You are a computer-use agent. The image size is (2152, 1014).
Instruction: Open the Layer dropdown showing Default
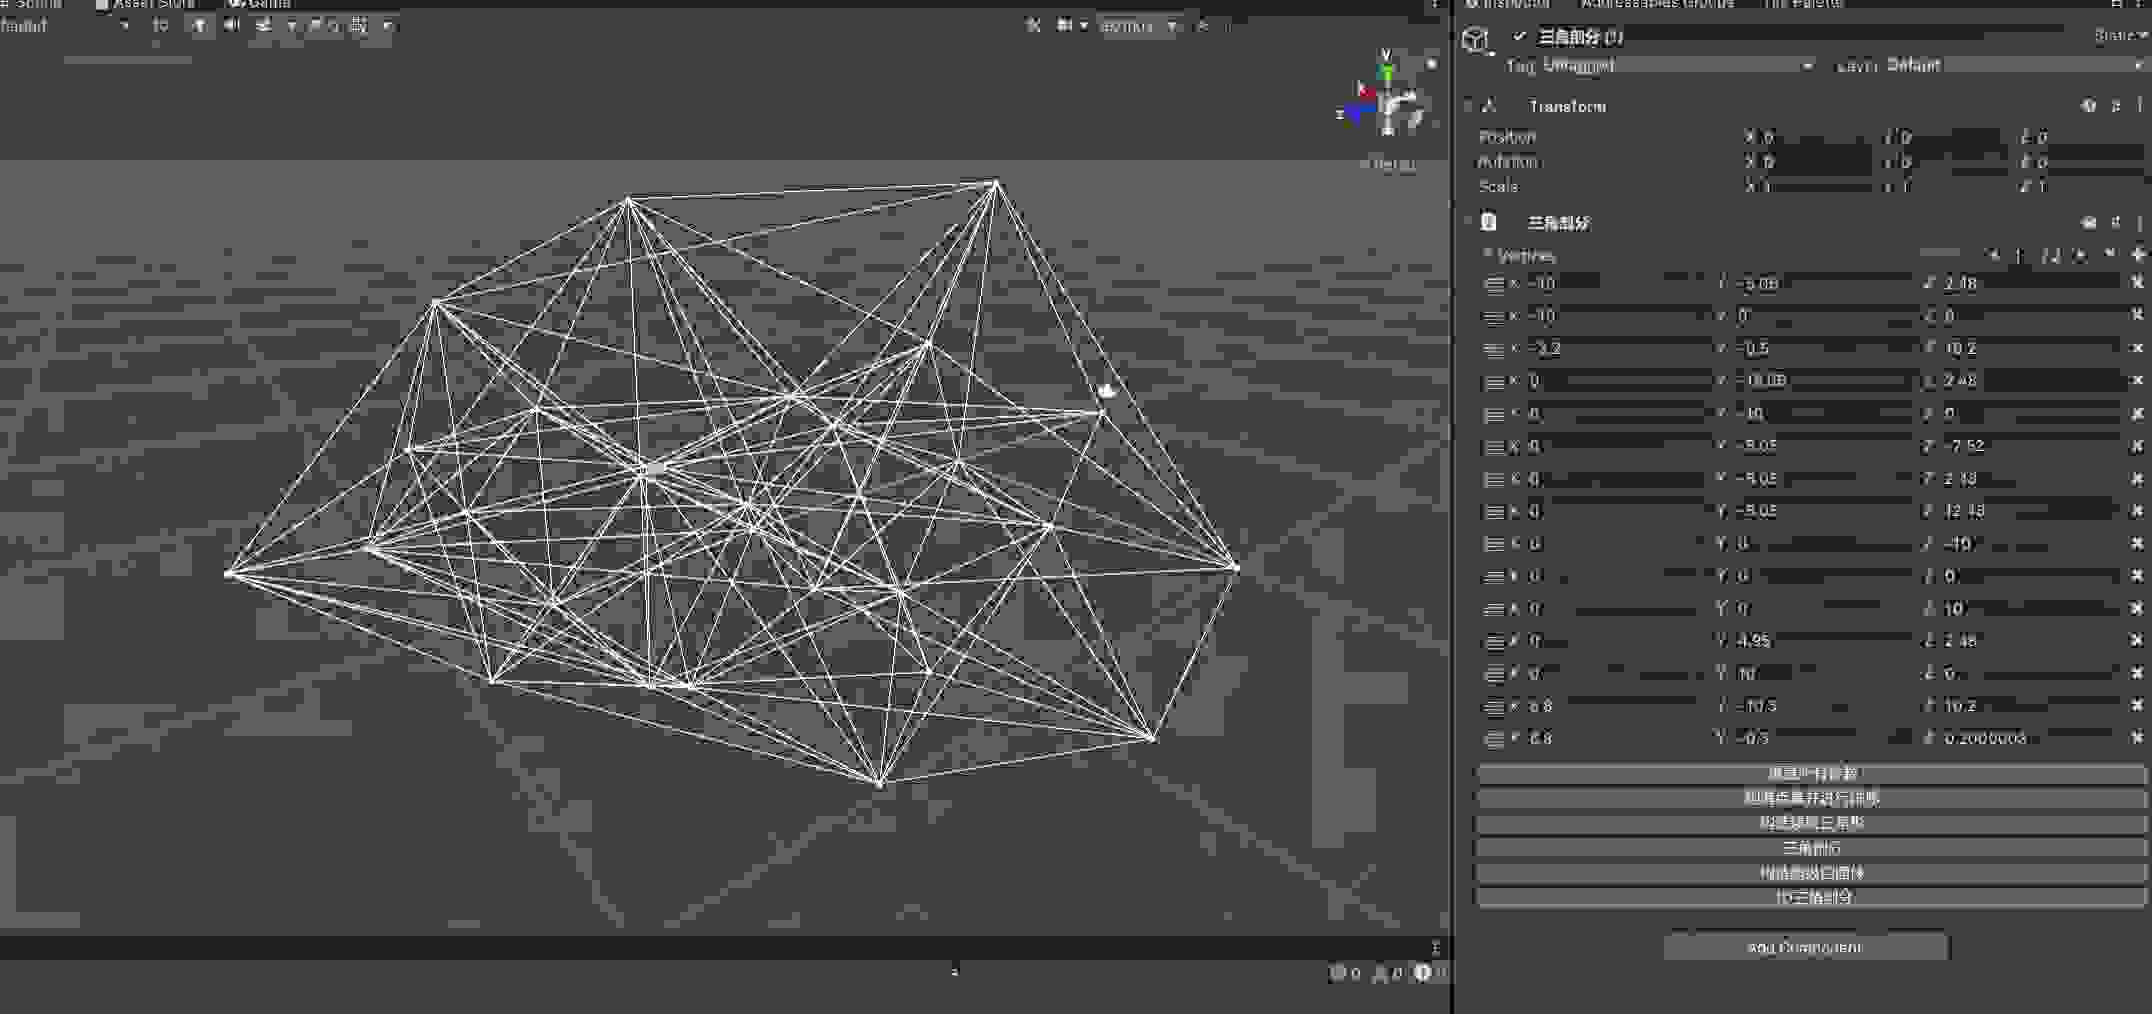(x=2012, y=66)
